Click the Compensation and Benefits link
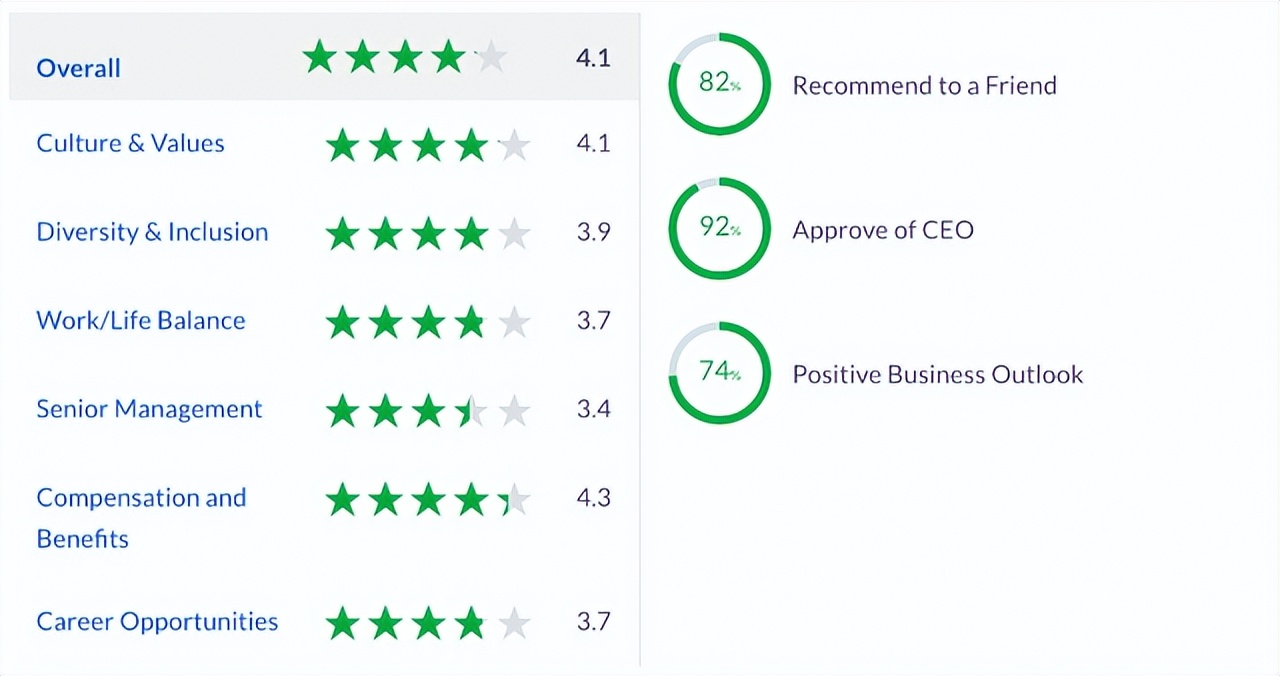 pyautogui.click(x=140, y=517)
